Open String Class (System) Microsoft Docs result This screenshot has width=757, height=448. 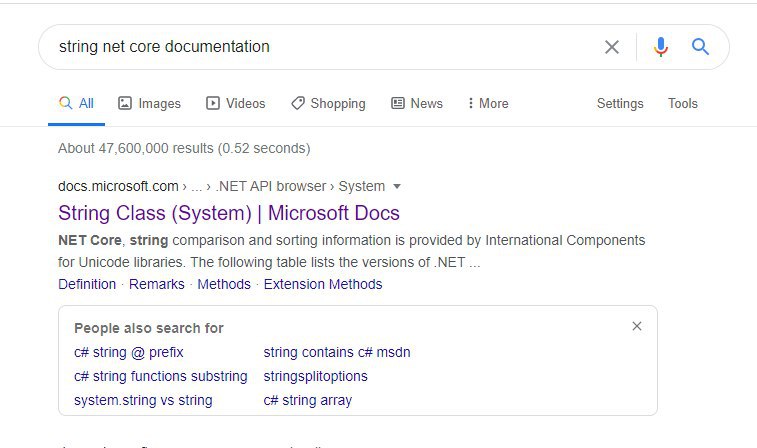click(229, 213)
